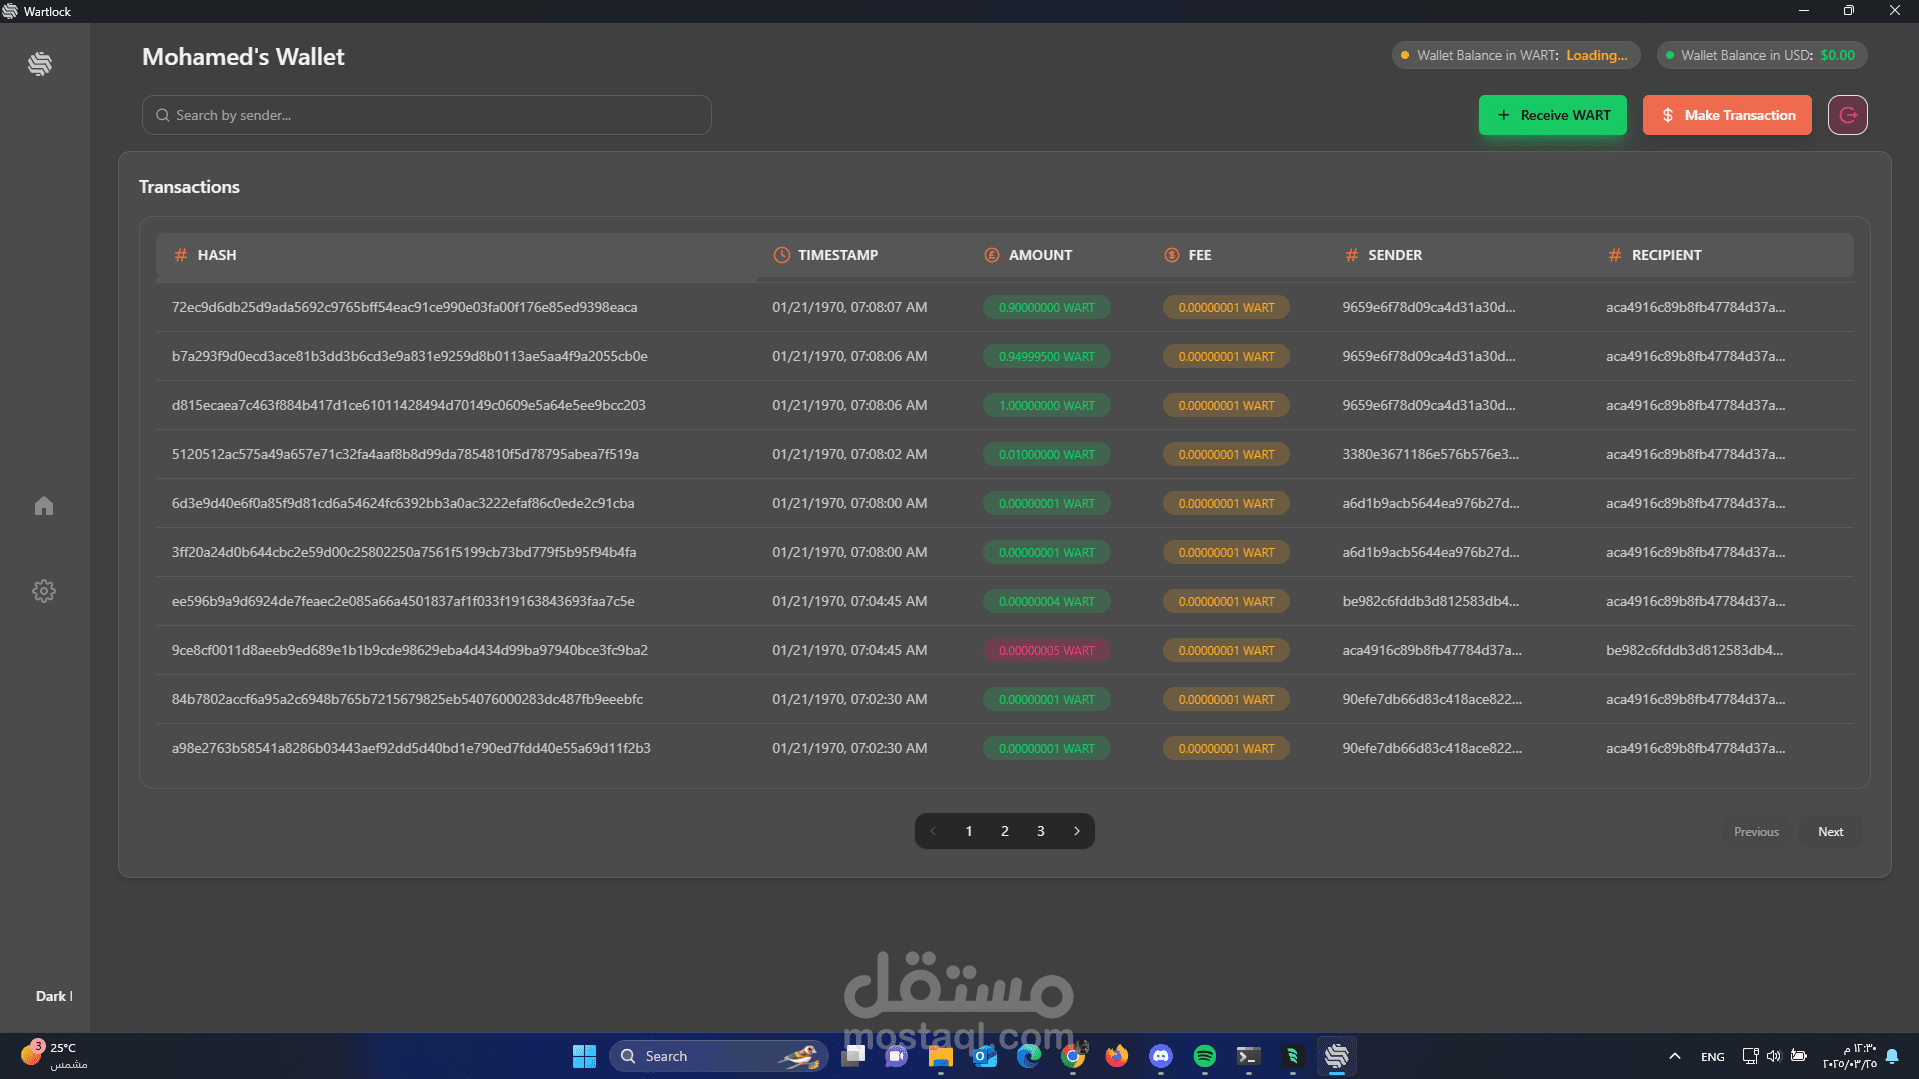Click the 0.01000000 WART amount badge

point(1046,454)
